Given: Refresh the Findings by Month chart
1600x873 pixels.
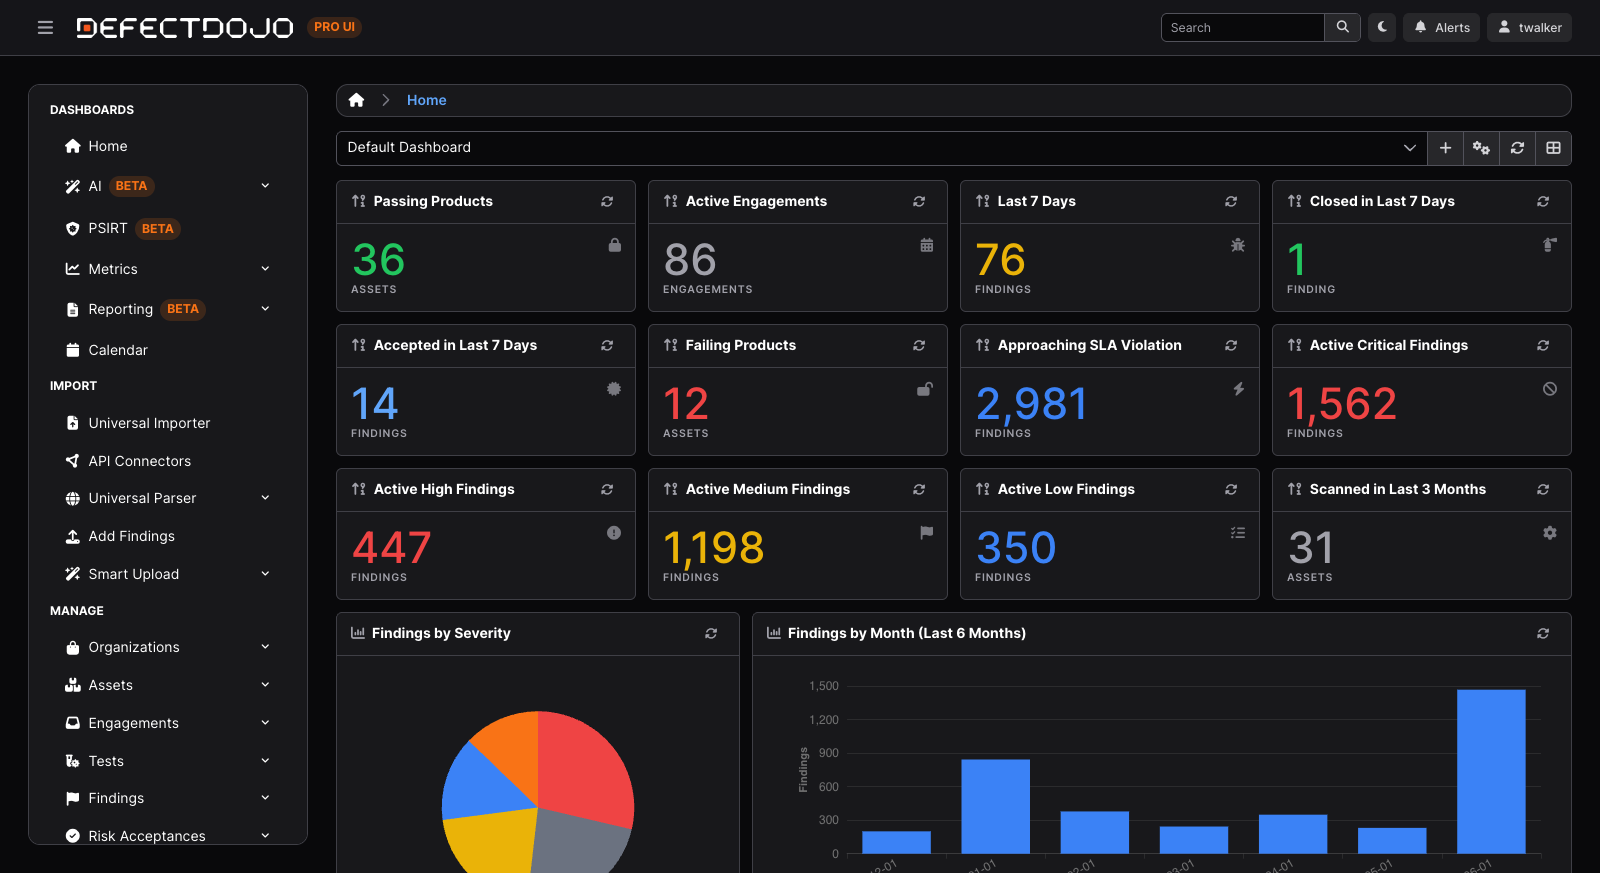Looking at the screenshot, I should tap(1543, 634).
